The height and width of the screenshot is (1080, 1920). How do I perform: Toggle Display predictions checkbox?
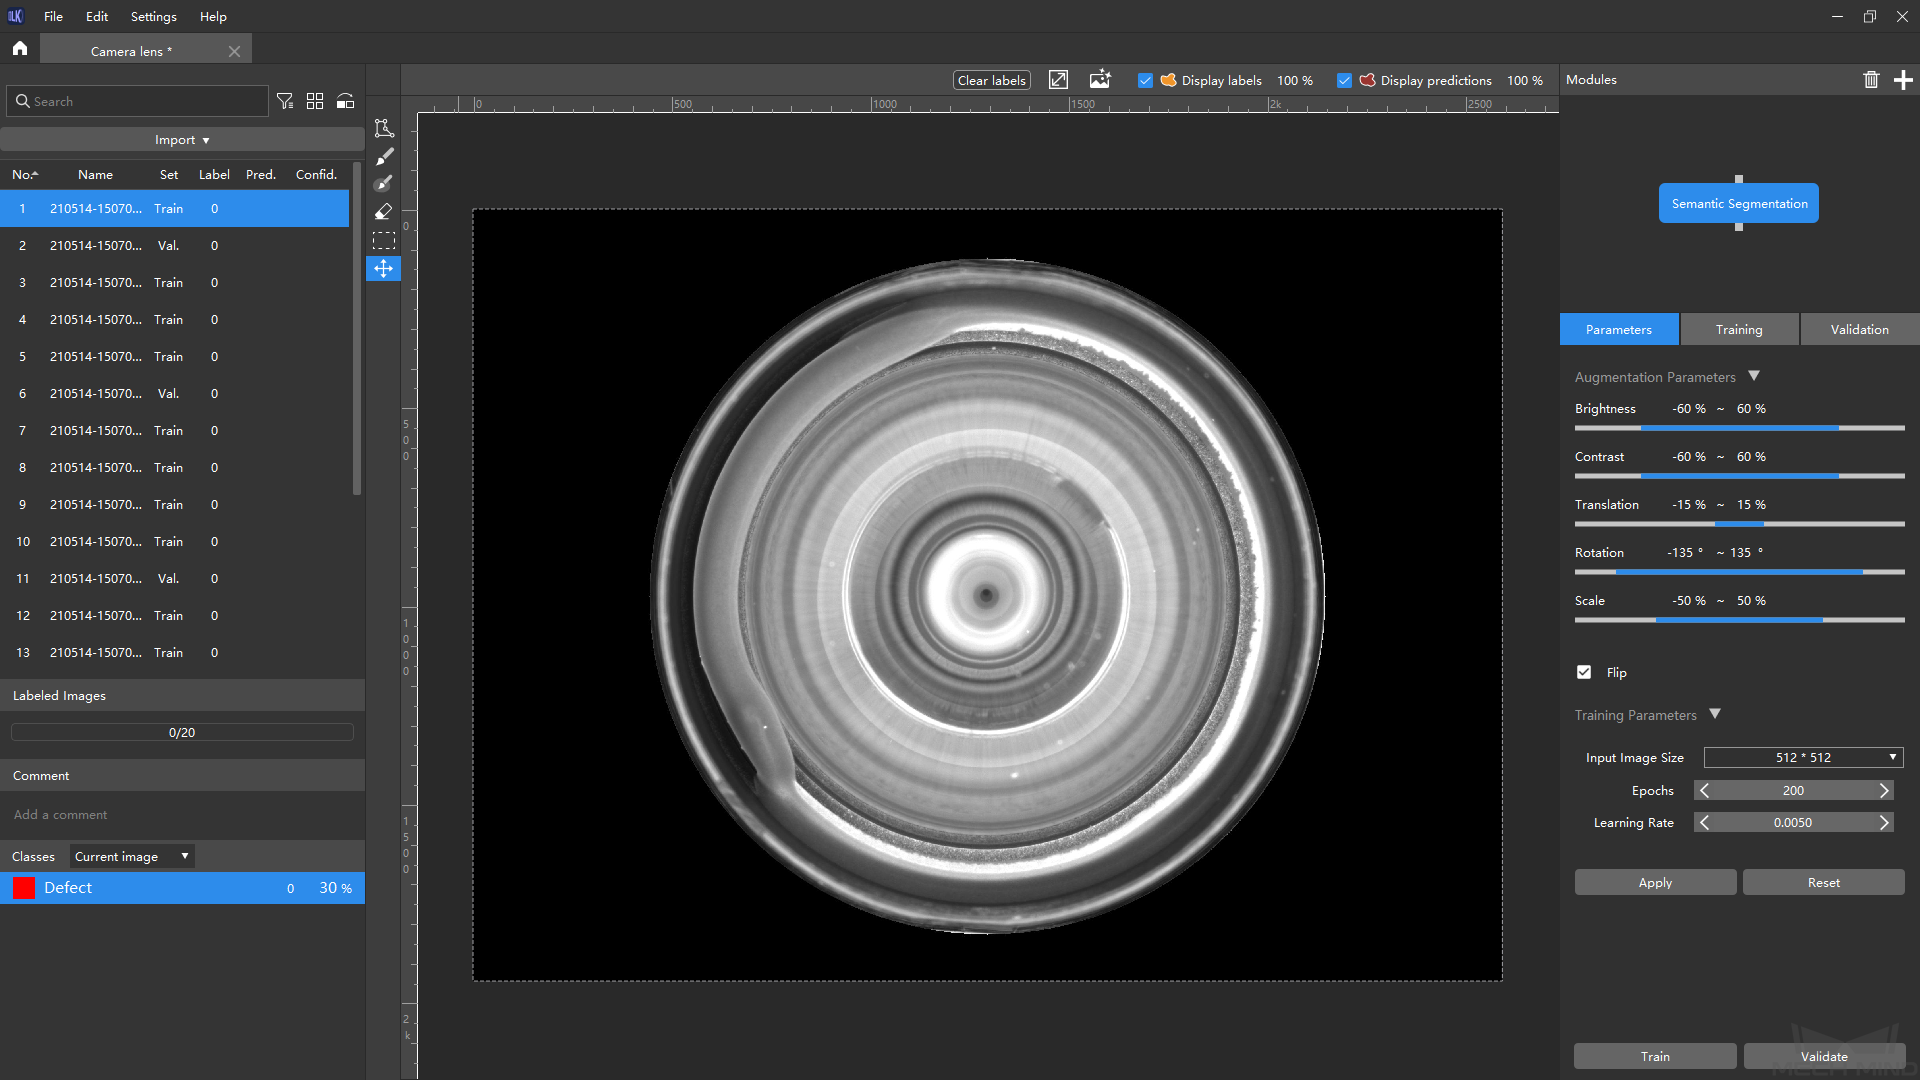click(x=1344, y=80)
